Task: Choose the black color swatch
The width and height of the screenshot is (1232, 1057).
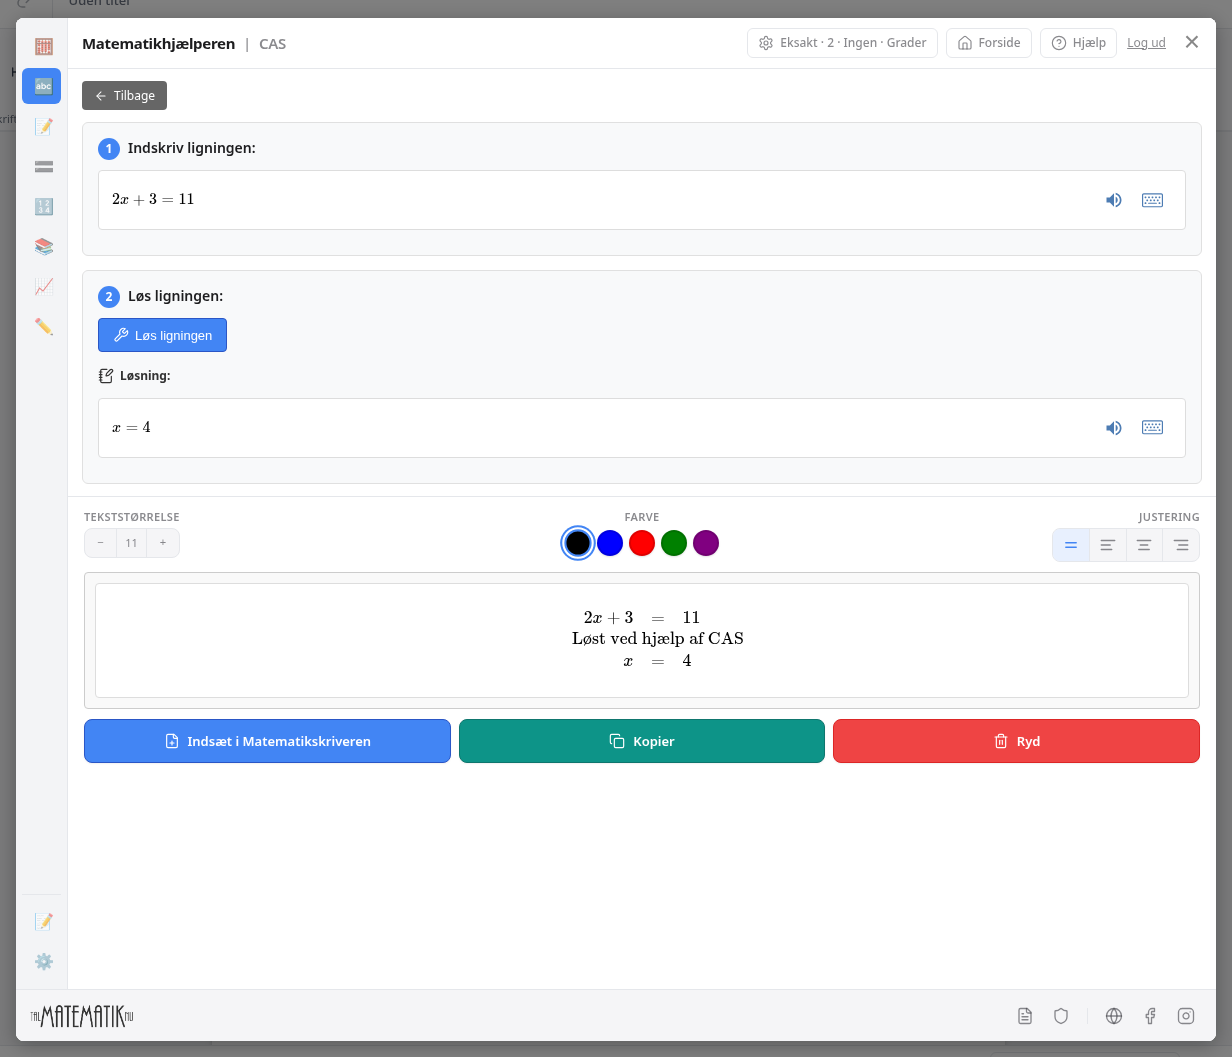Action: [x=578, y=543]
